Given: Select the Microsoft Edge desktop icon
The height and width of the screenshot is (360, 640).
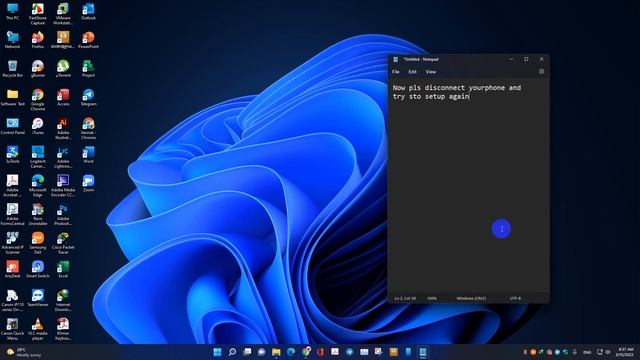Looking at the screenshot, I should coord(38,185).
